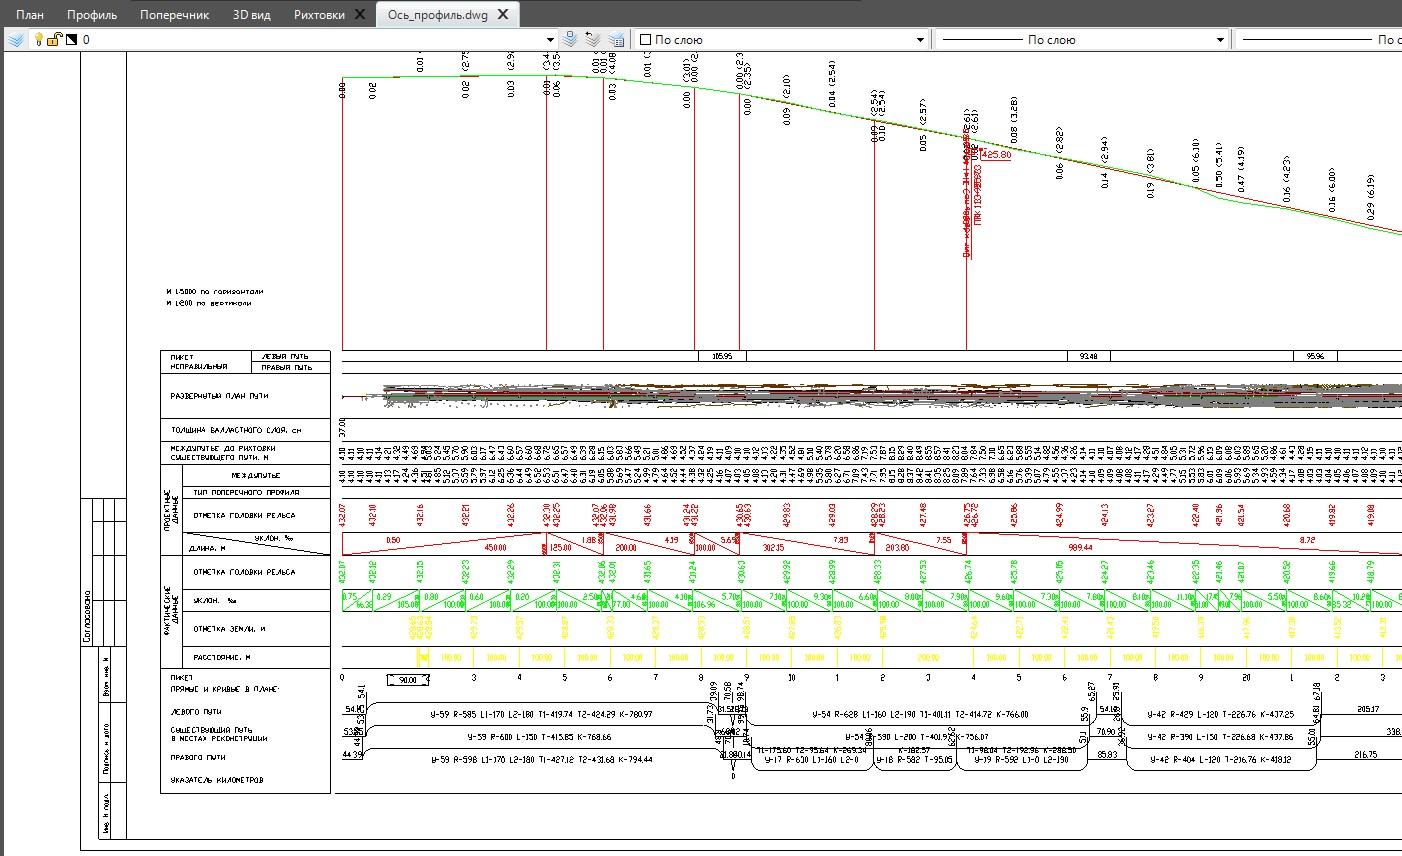Open the 3D вид tab
The width and height of the screenshot is (1402, 856).
tap(252, 14)
